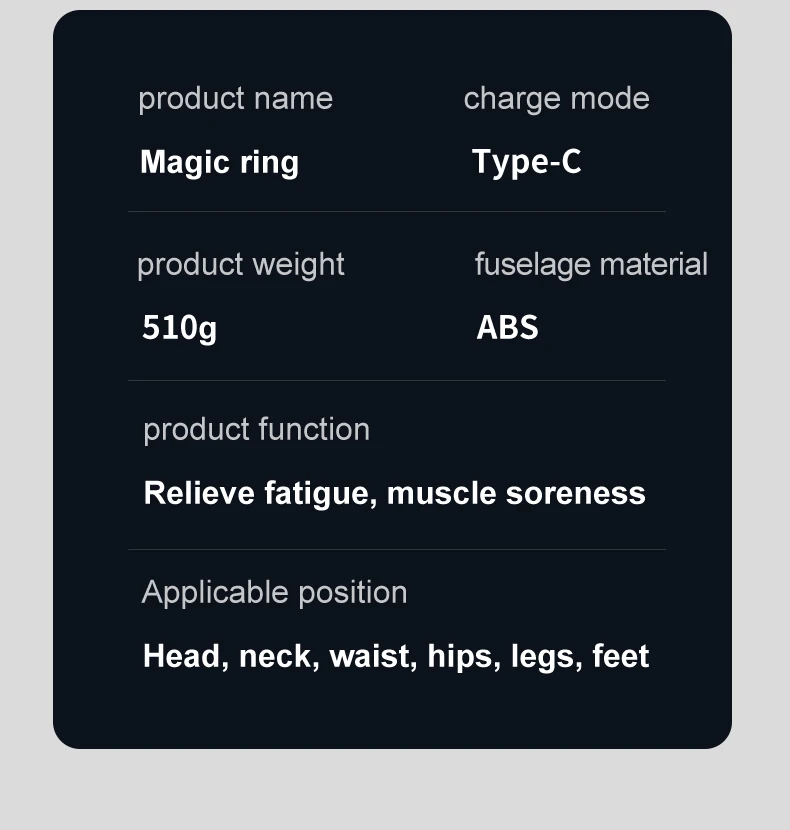
Task: Select the "ABS" material value
Action: [507, 328]
